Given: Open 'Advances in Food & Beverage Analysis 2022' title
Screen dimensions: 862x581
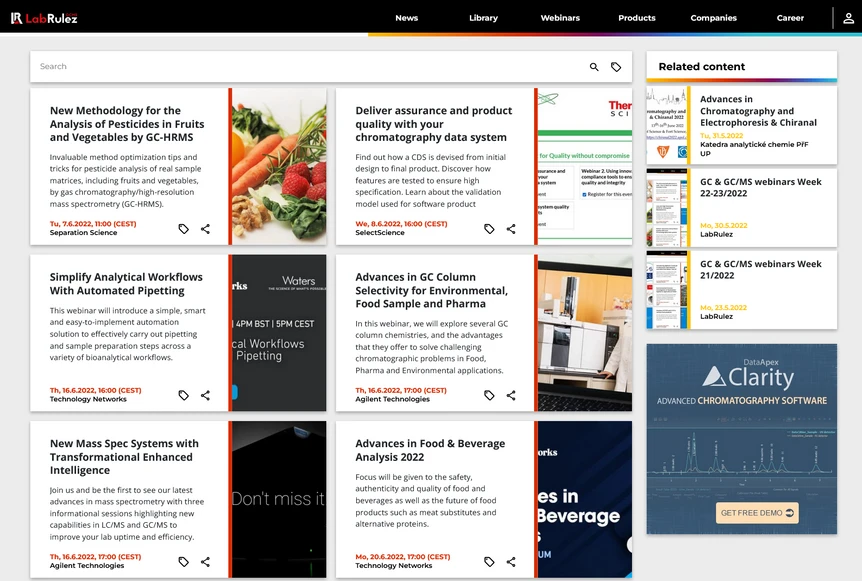Looking at the screenshot, I should click(430, 450).
